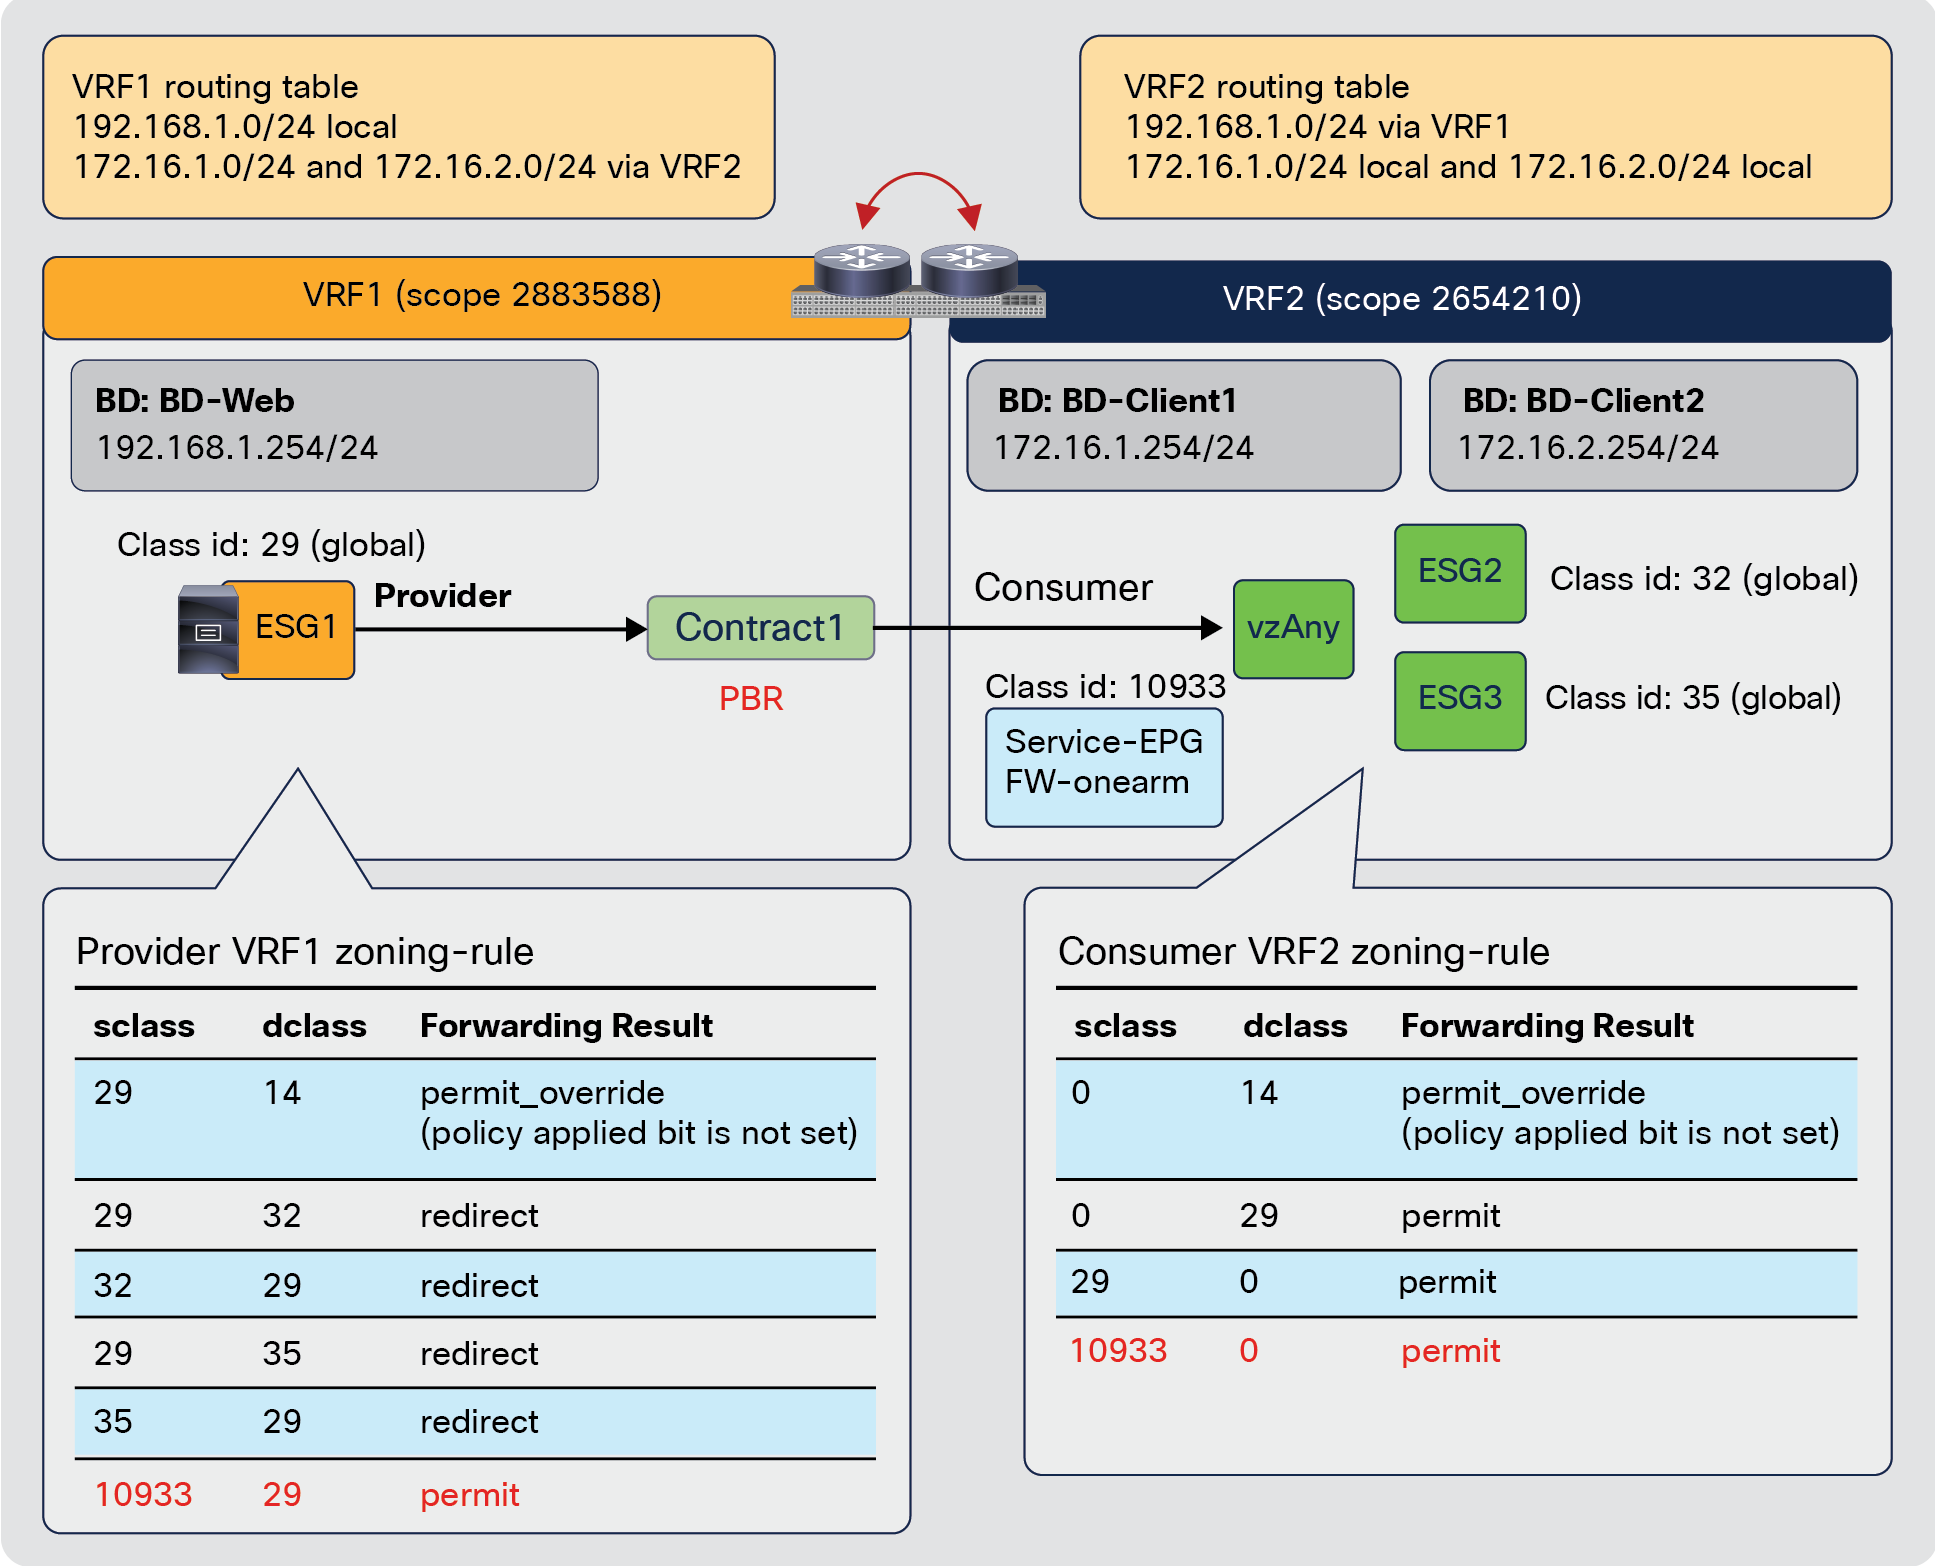Click redirect in Provider row 32/29

coord(479,1286)
